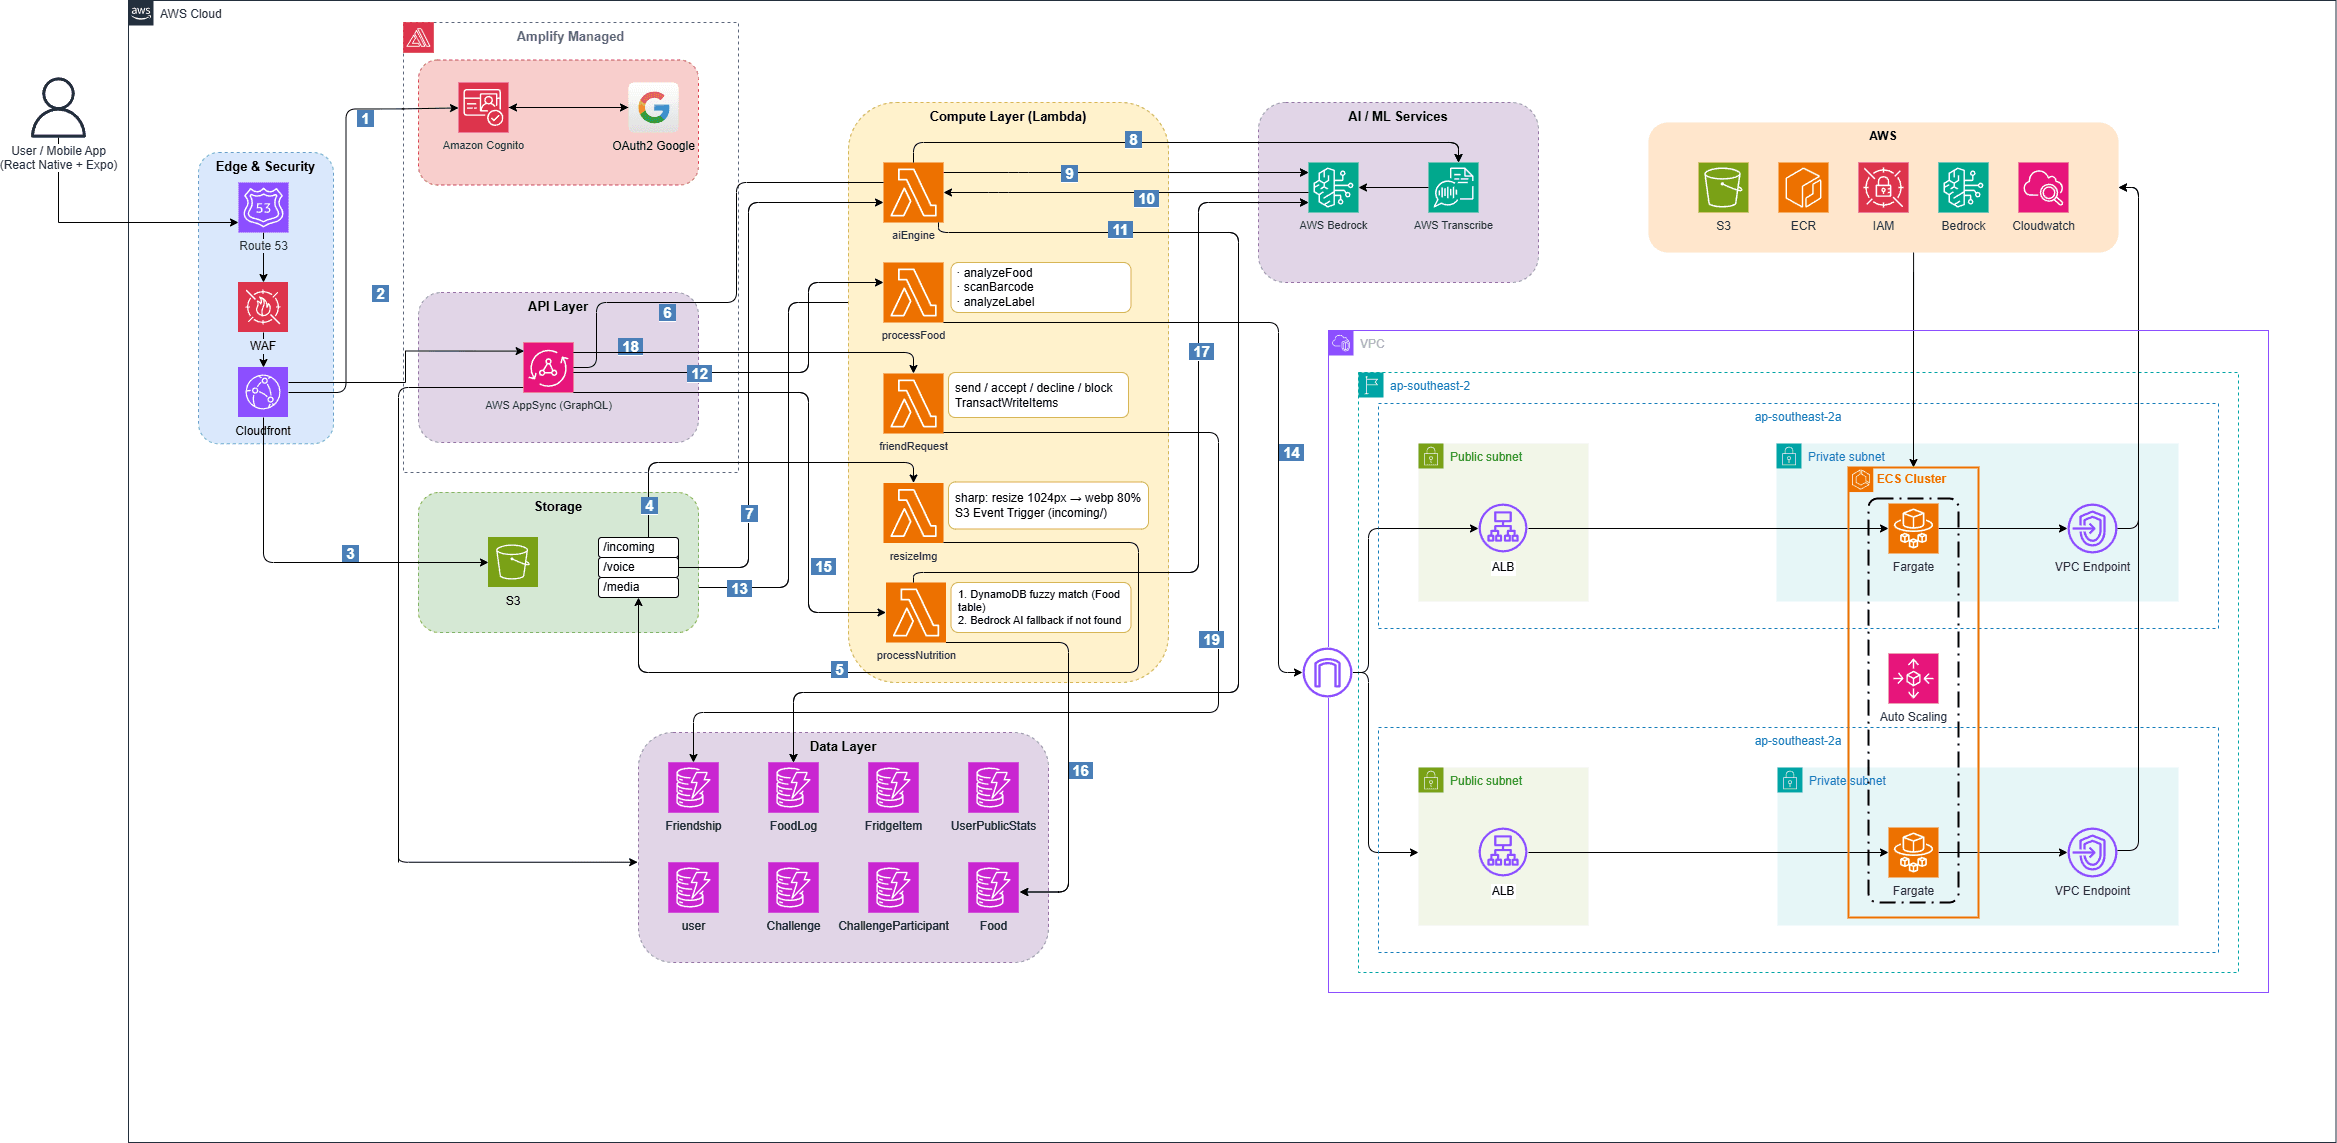Click the FoodLog DynamoDB table icon
Viewport: 2337px width, 1143px height.
tap(793, 787)
